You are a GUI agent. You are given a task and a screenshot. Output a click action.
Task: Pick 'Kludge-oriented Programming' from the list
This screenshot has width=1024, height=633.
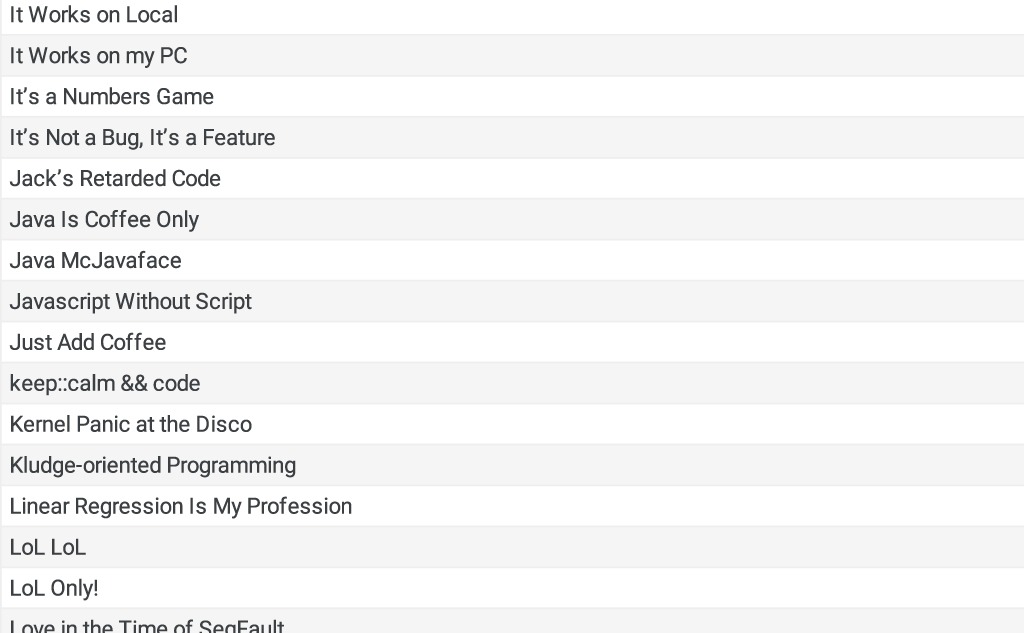(513, 465)
